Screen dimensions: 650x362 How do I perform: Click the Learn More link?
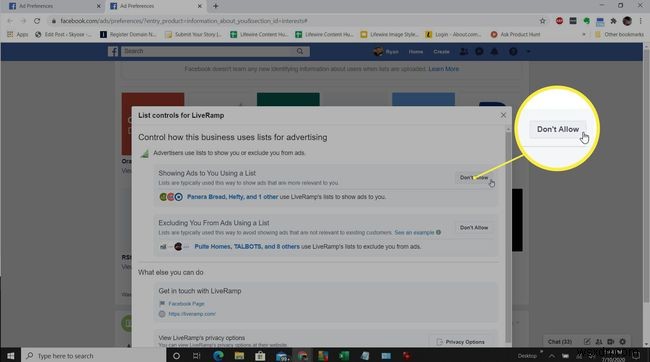tap(444, 69)
